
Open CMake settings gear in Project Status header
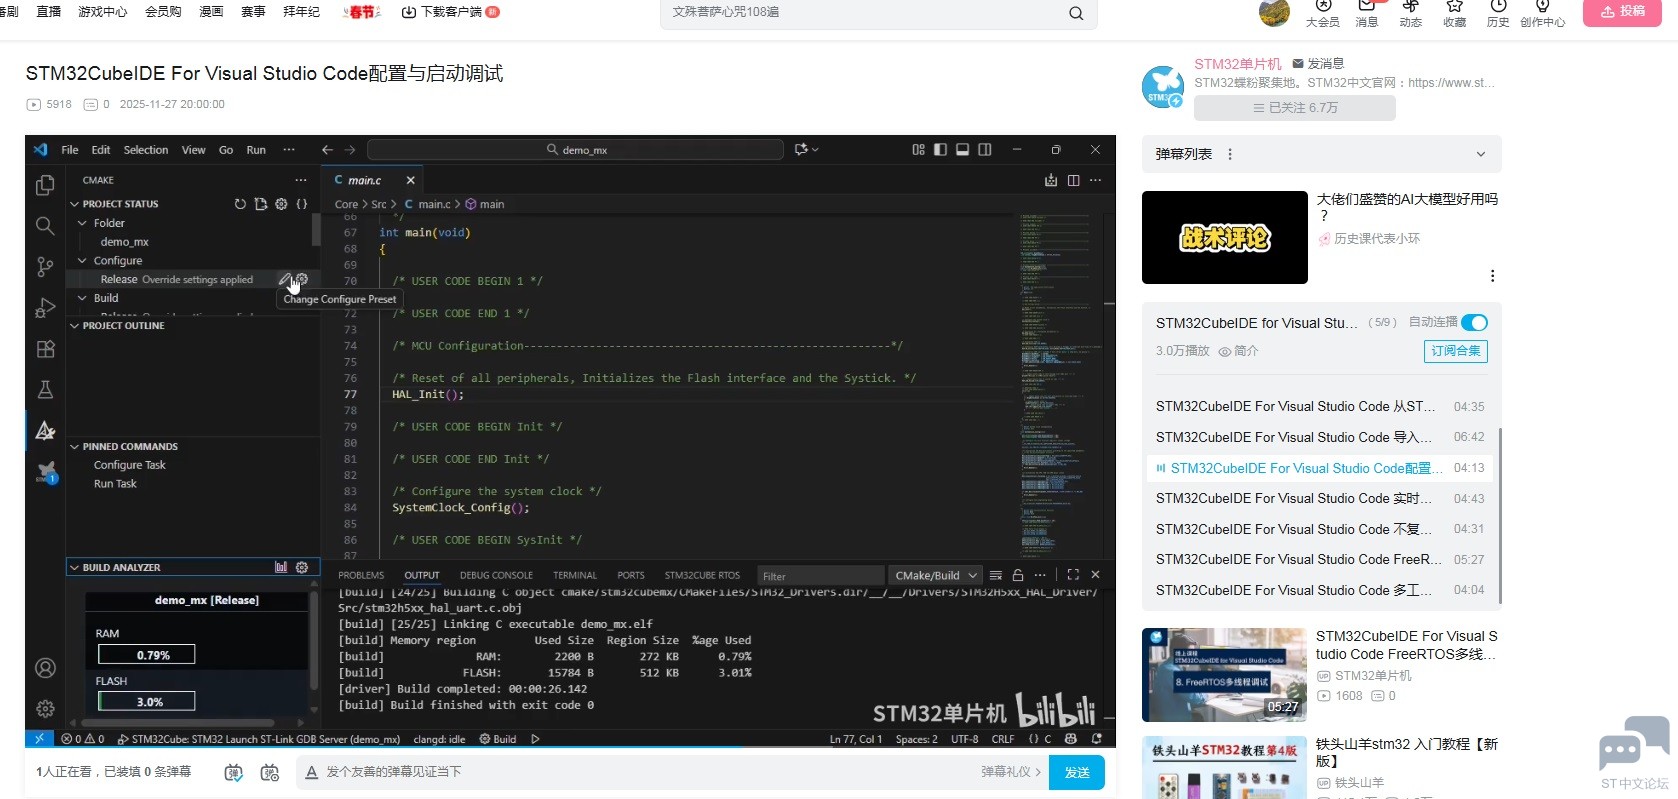tap(281, 204)
